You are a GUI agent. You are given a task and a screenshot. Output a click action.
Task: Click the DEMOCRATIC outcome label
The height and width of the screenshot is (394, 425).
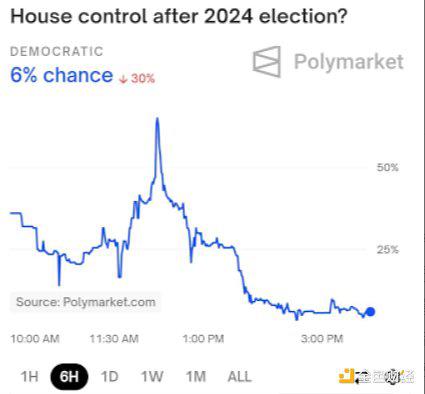pyautogui.click(x=57, y=52)
